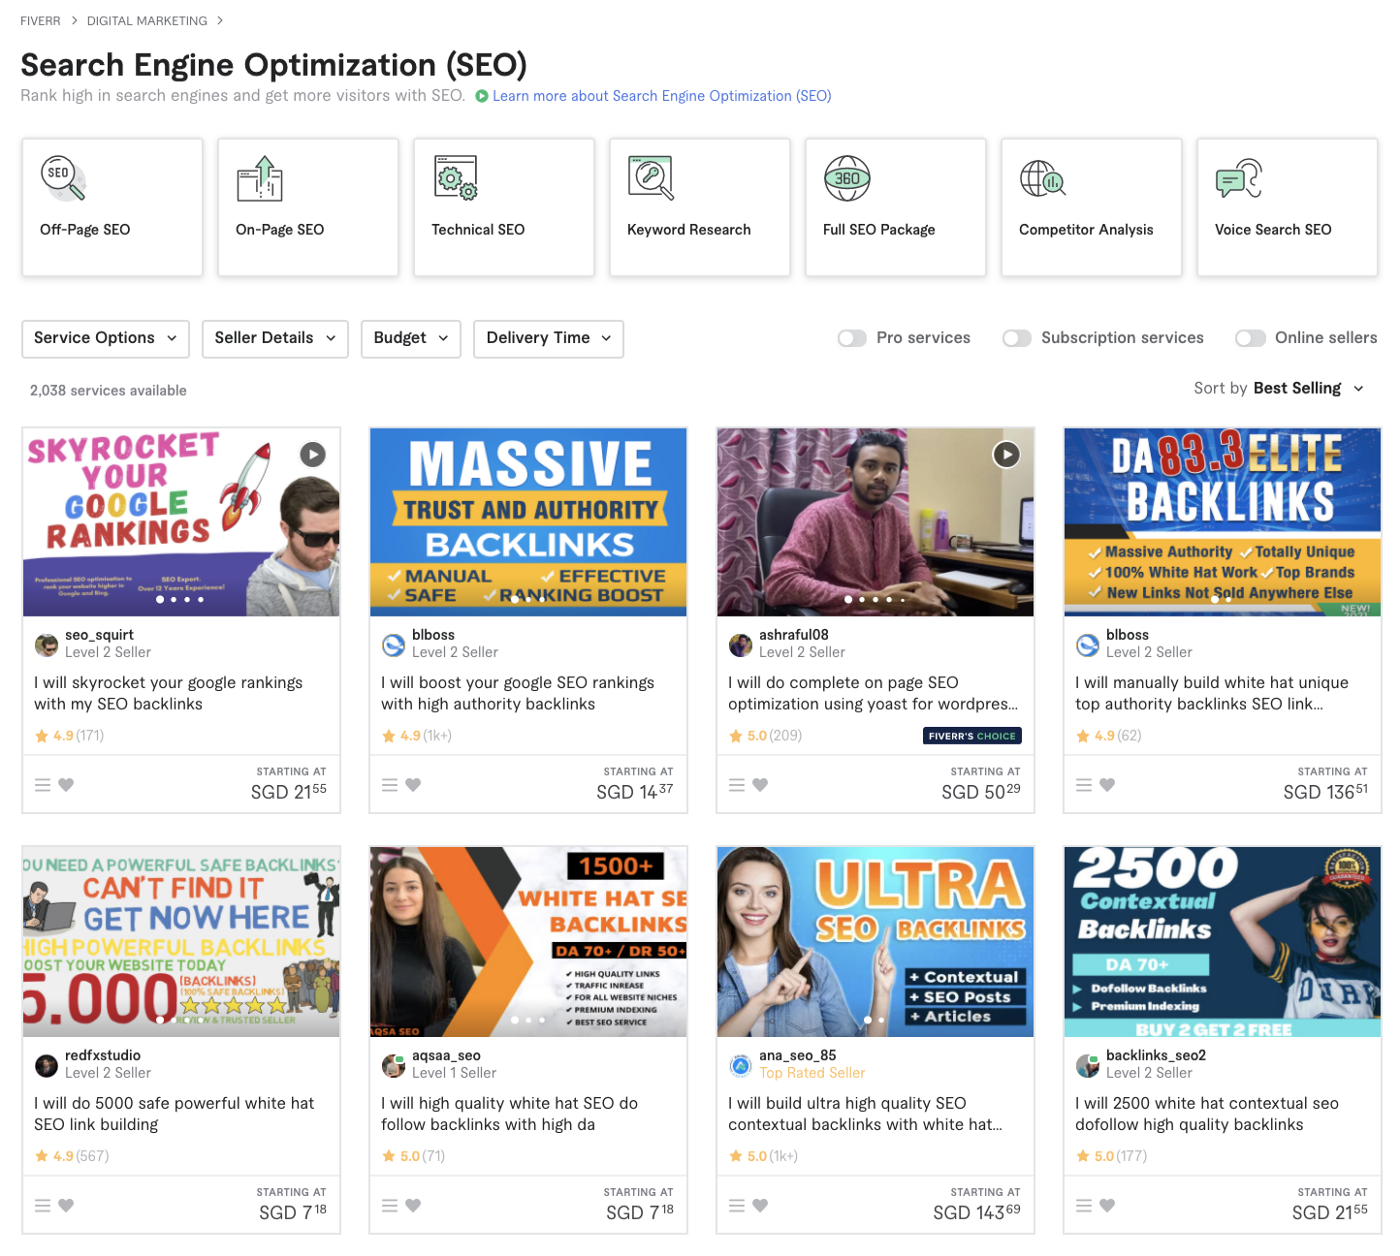Open Seller Details dropdown

coord(275,338)
